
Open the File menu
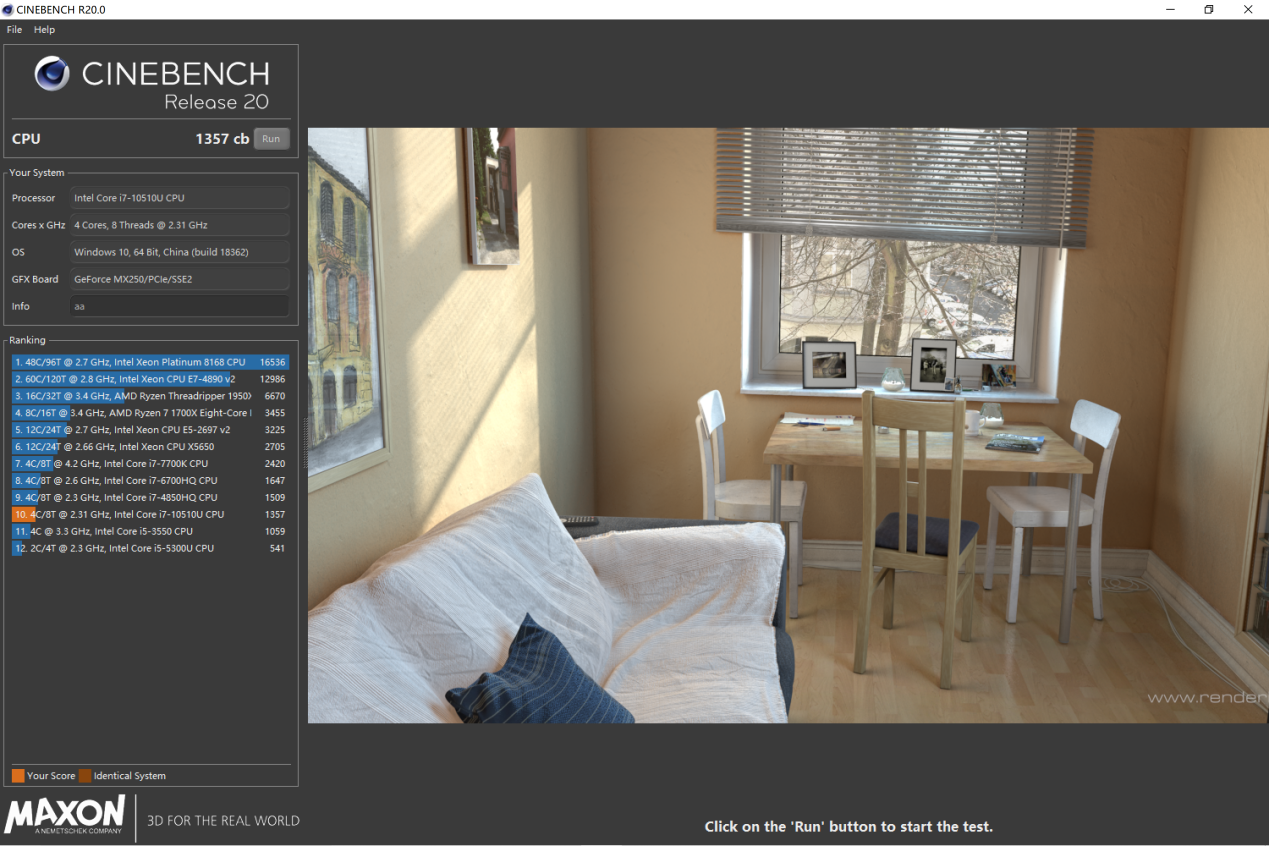(14, 30)
